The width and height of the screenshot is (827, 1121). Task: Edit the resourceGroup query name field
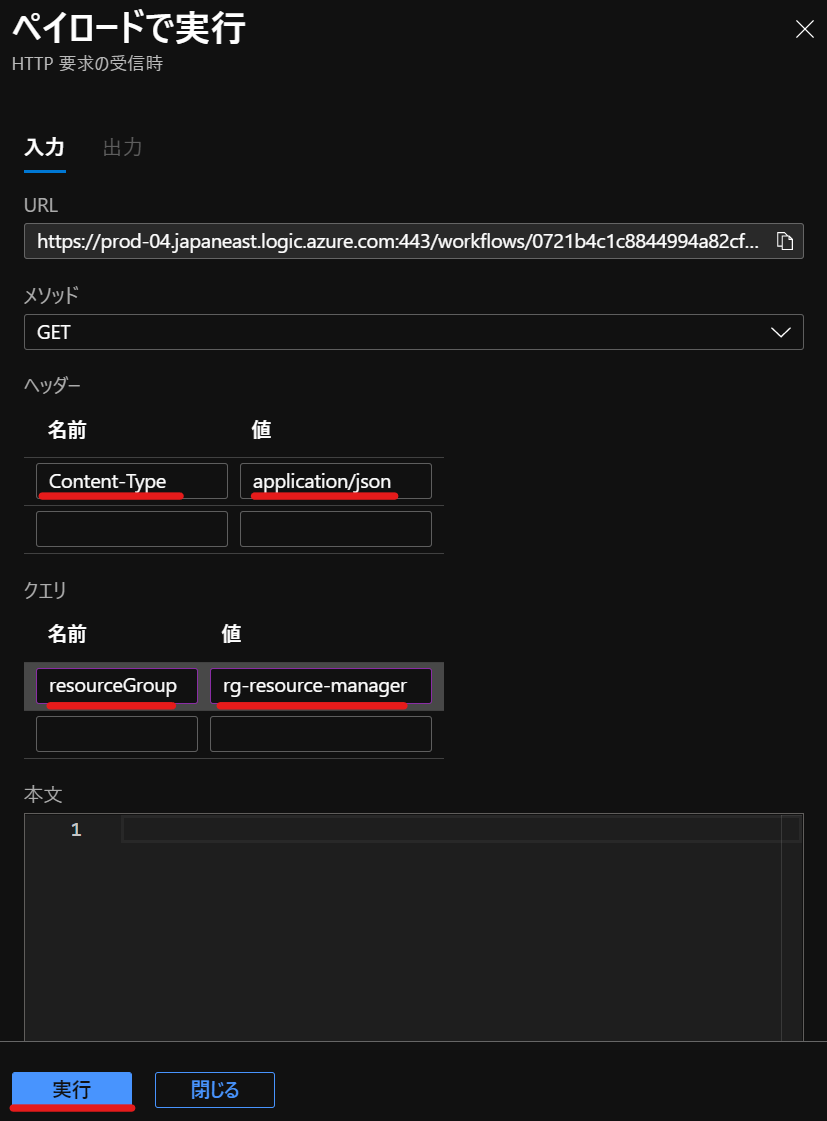pos(117,686)
